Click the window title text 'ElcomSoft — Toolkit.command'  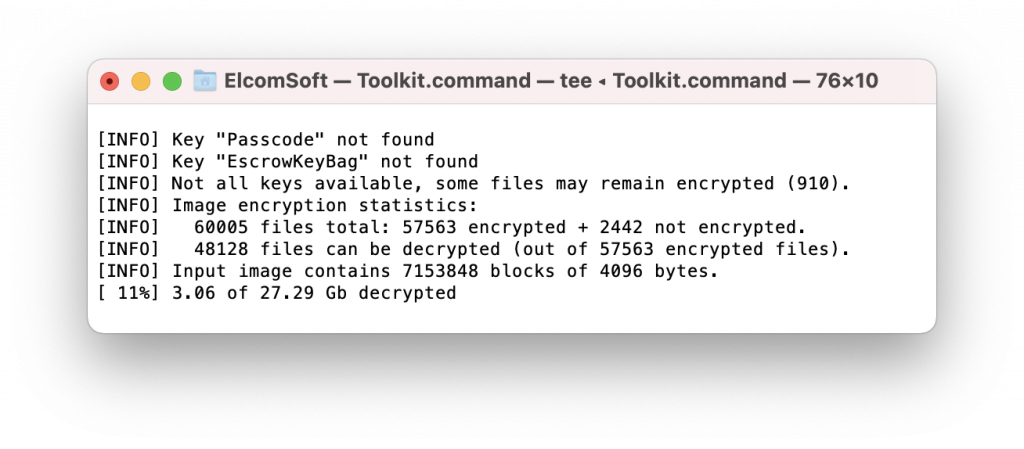(x=377, y=81)
